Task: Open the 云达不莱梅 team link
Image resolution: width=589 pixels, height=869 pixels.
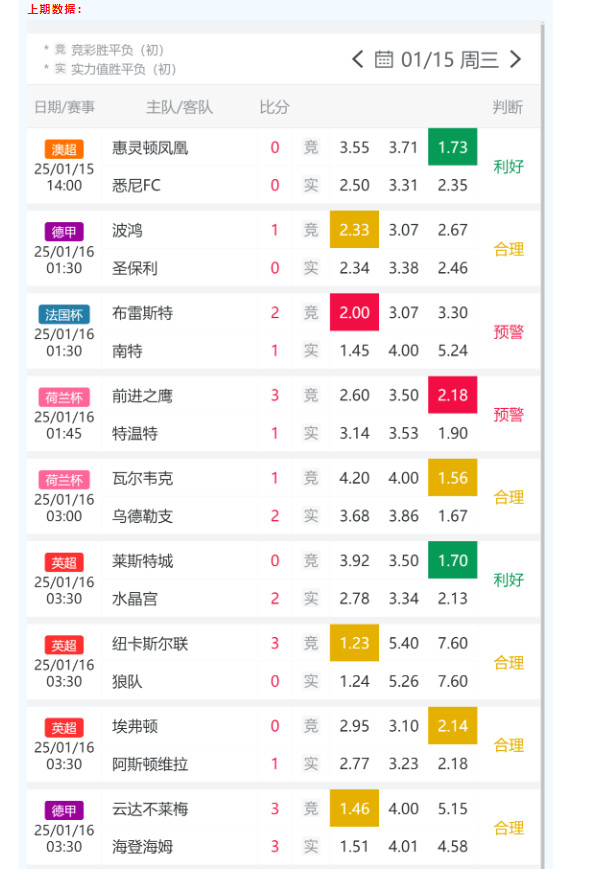Action: point(150,809)
